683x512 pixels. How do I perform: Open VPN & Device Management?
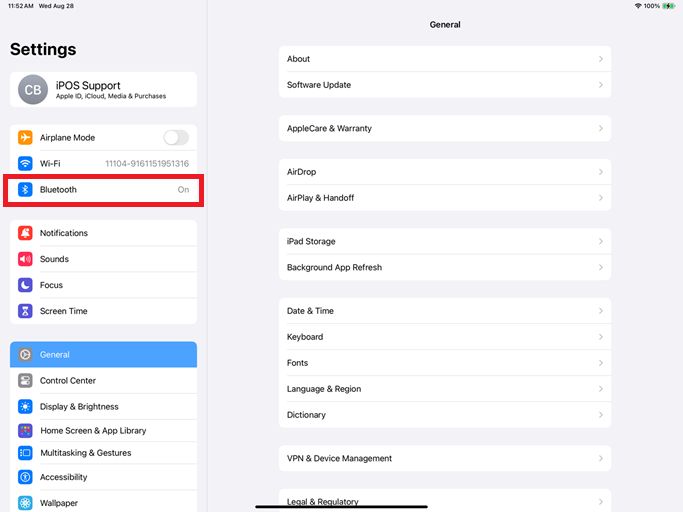tap(445, 458)
